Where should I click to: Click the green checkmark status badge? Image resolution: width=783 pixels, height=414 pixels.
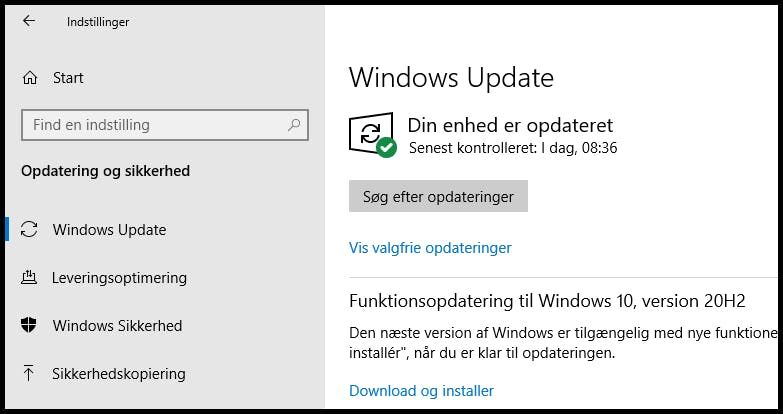point(386,148)
